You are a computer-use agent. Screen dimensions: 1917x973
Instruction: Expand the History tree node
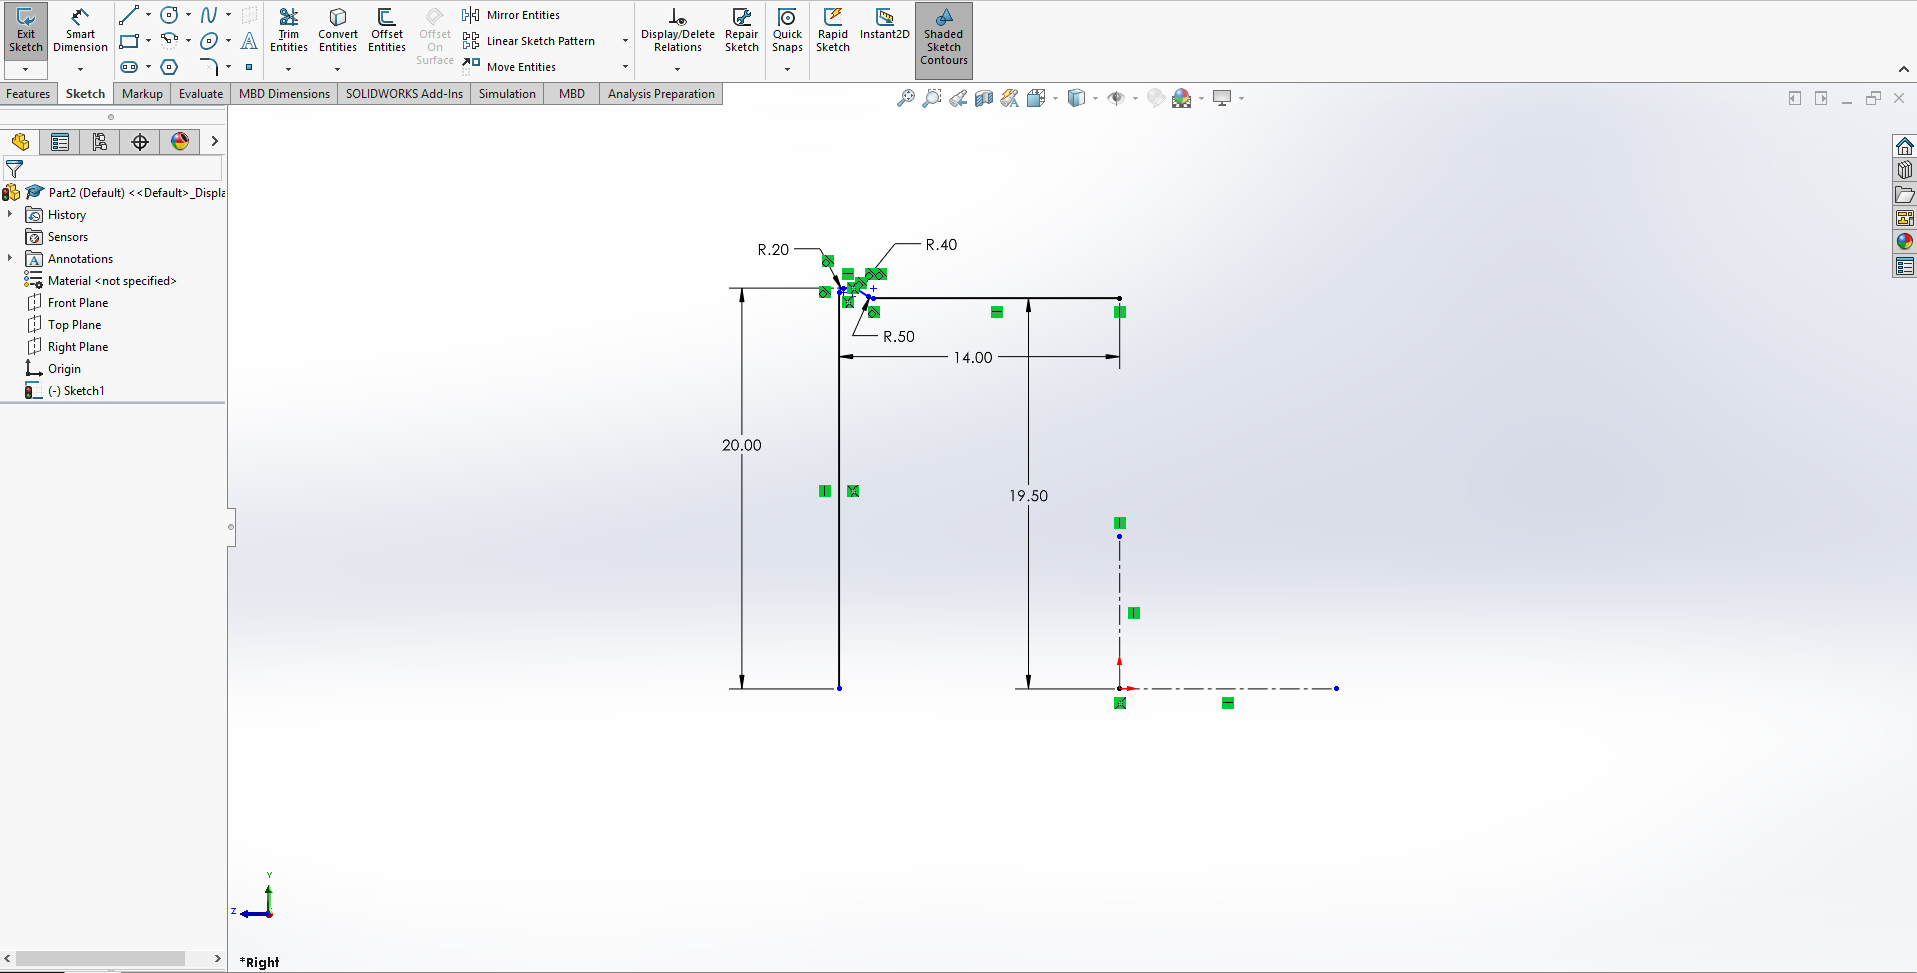(x=10, y=214)
